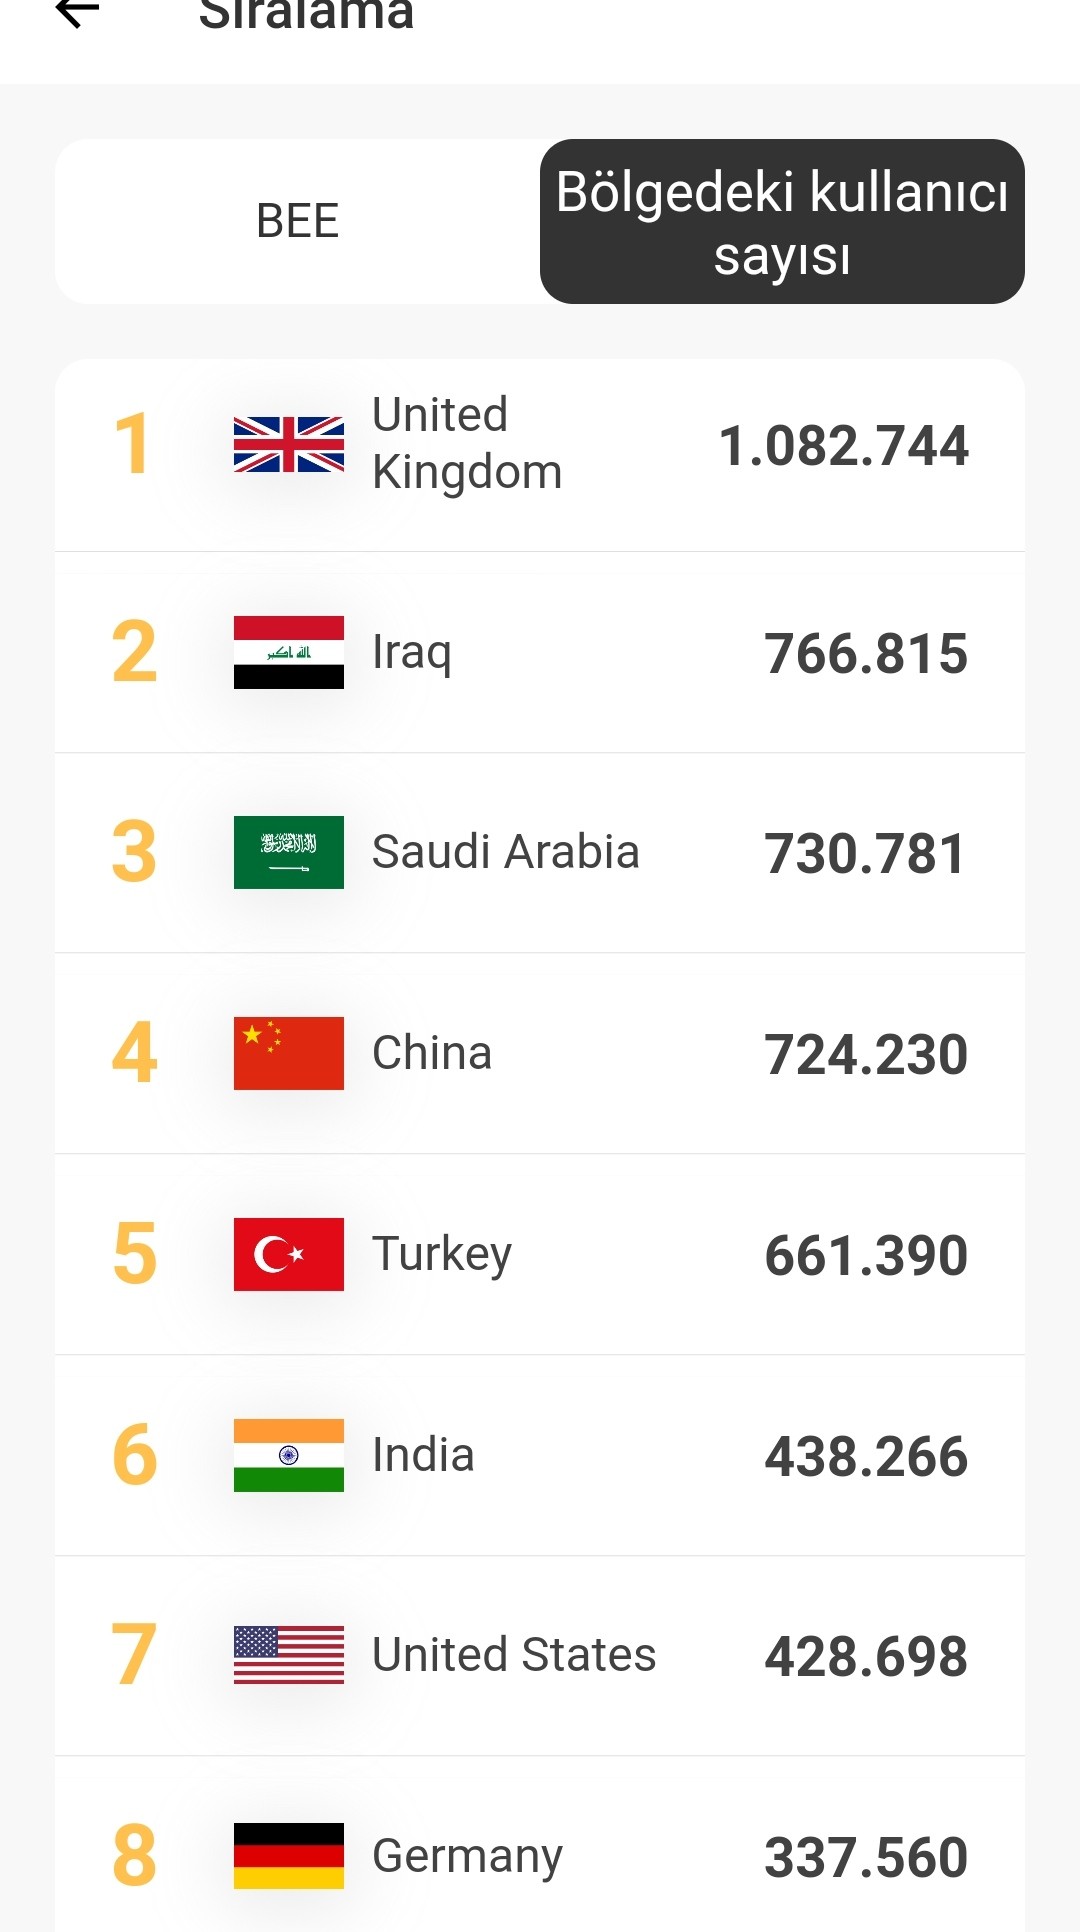Viewport: 1080px width, 1932px height.
Task: Tap Germany's user count 337.560
Action: (x=866, y=1858)
